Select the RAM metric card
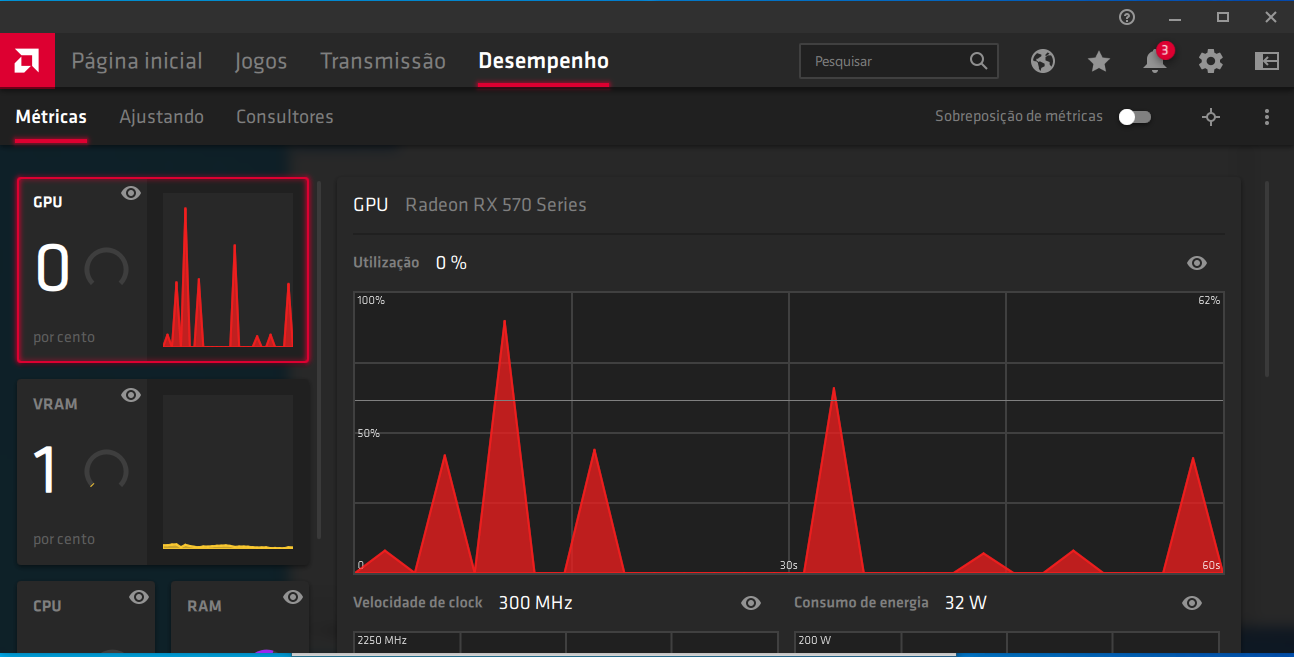Viewport: 1294px width, 657px height. pyautogui.click(x=240, y=618)
